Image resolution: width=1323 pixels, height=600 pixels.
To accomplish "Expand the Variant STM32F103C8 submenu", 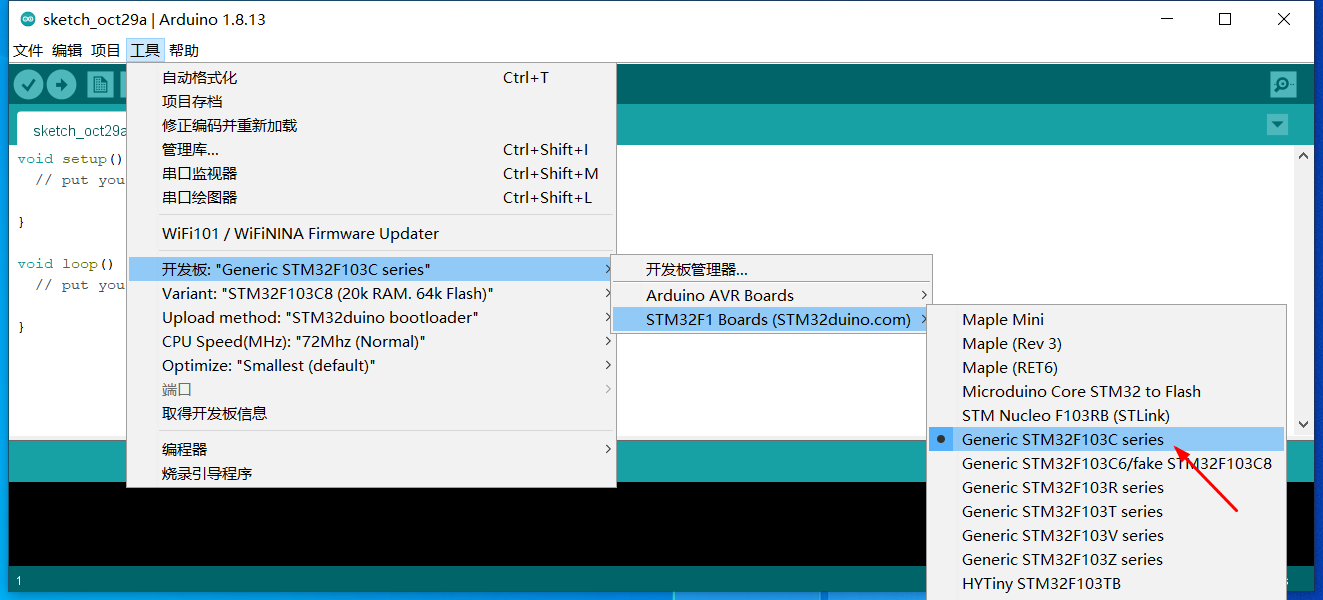I will click(x=371, y=293).
